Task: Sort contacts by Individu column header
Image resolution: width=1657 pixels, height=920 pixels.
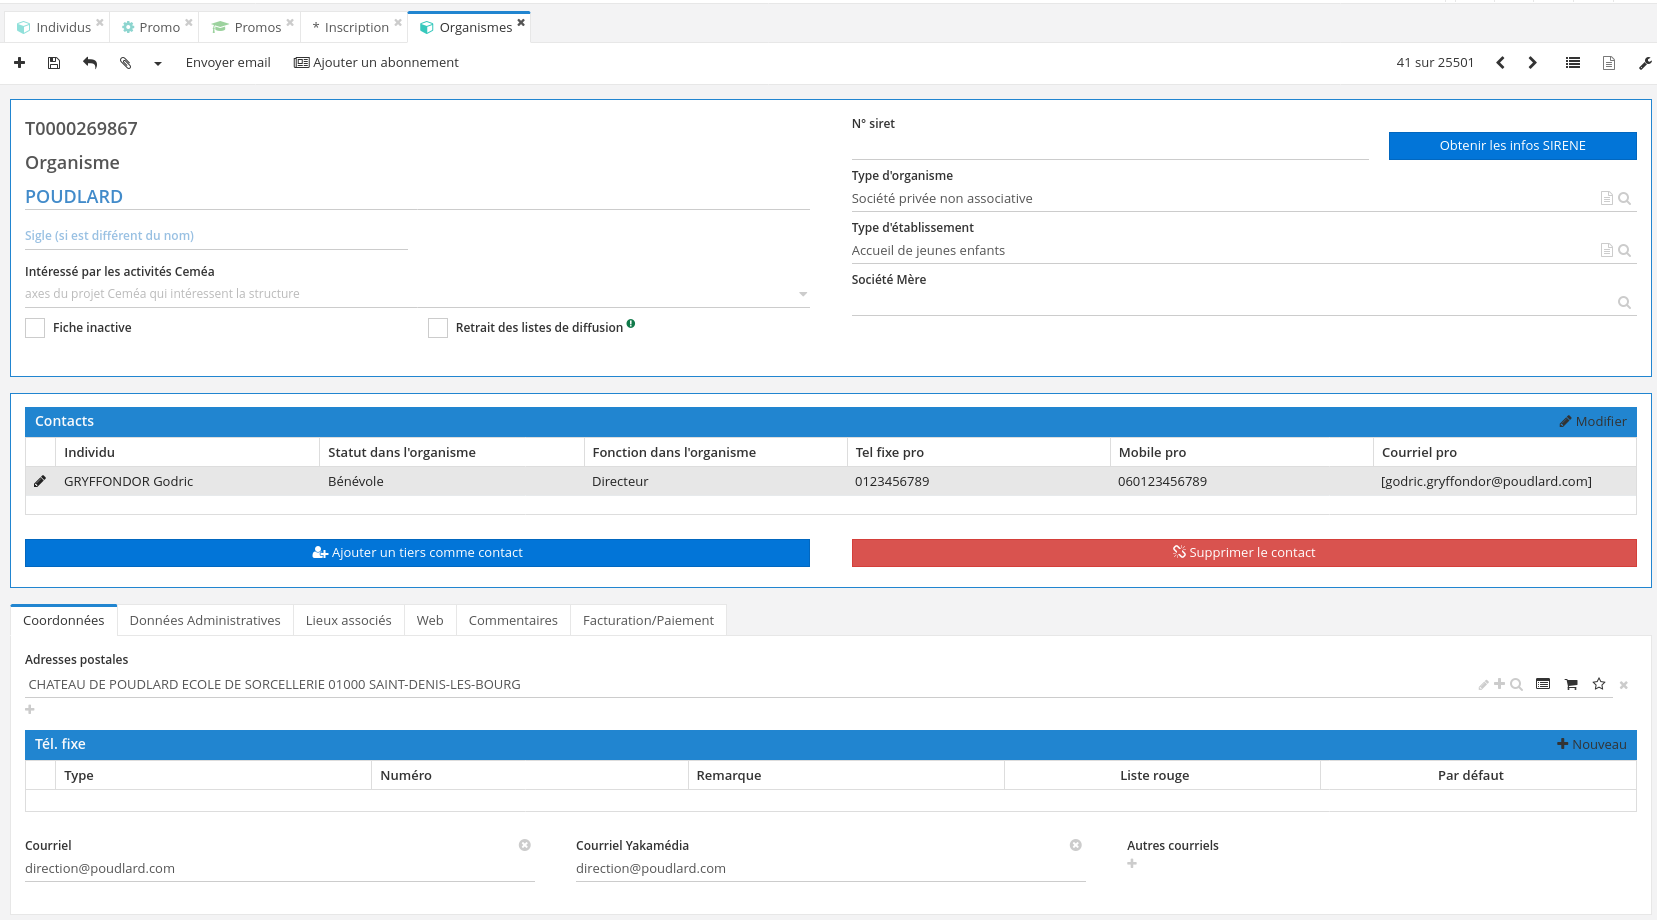Action: click(x=187, y=452)
